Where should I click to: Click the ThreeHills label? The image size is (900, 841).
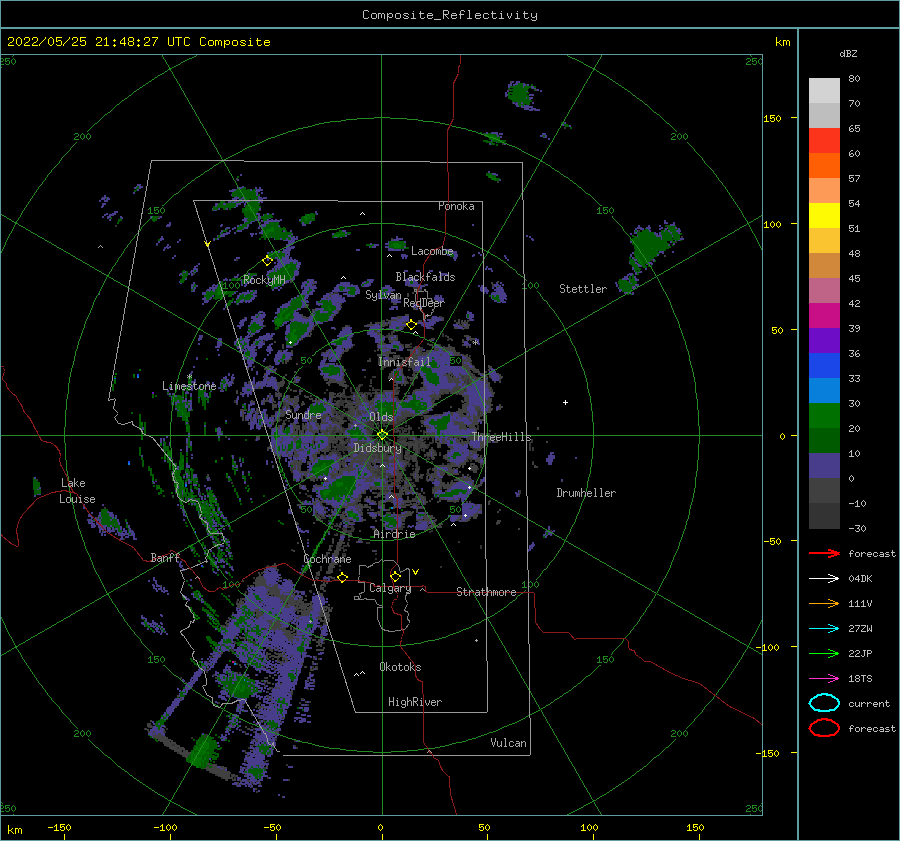502,437
